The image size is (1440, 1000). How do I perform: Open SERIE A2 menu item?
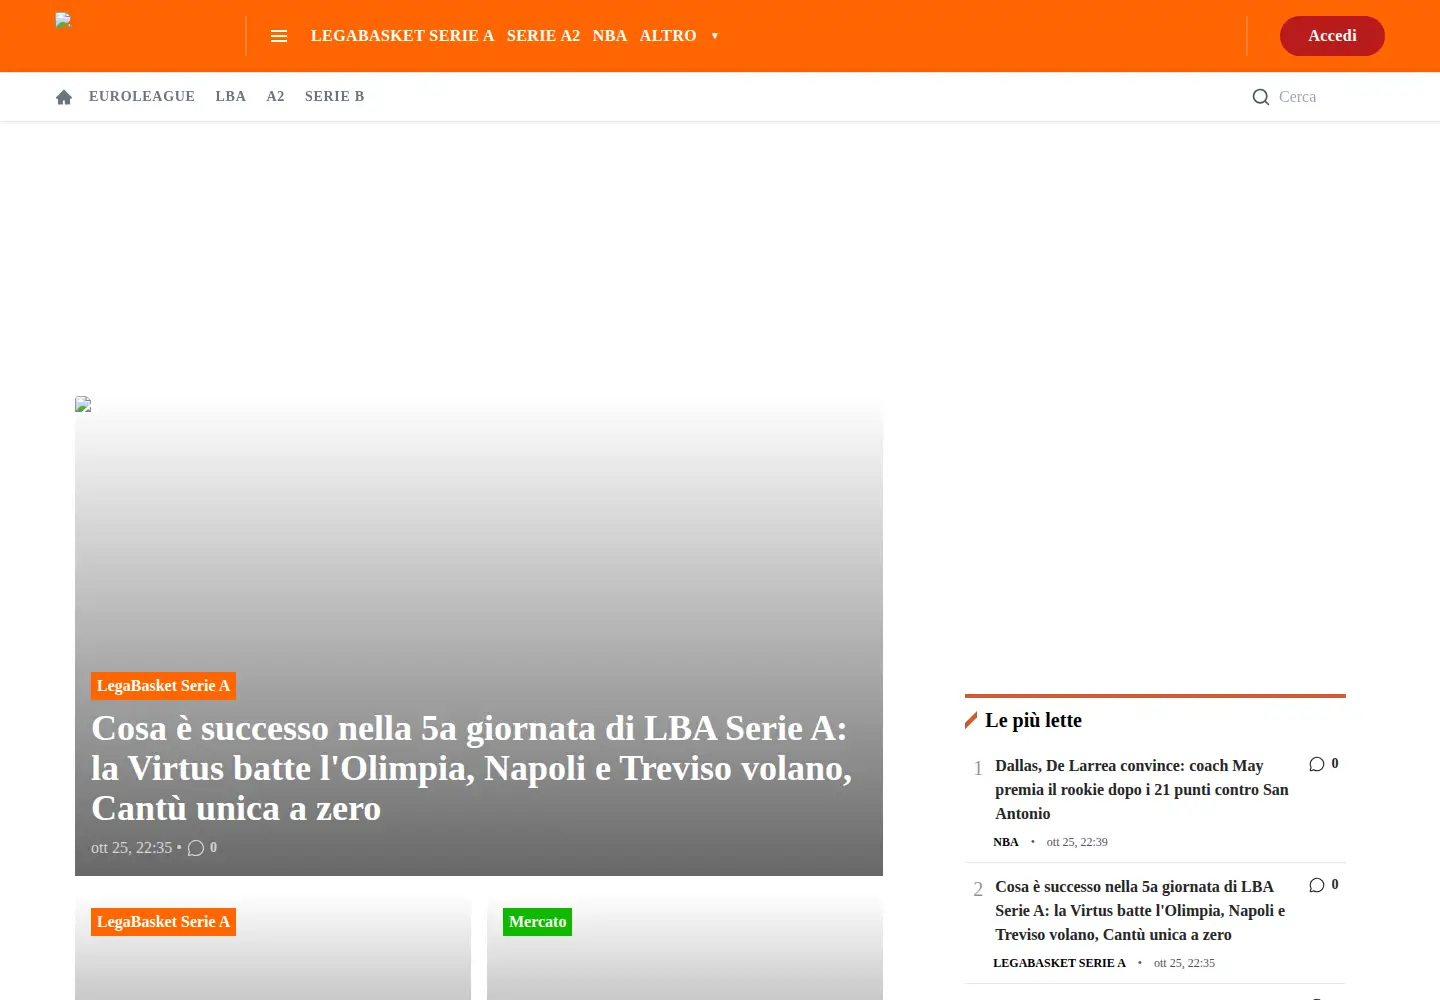pos(543,36)
